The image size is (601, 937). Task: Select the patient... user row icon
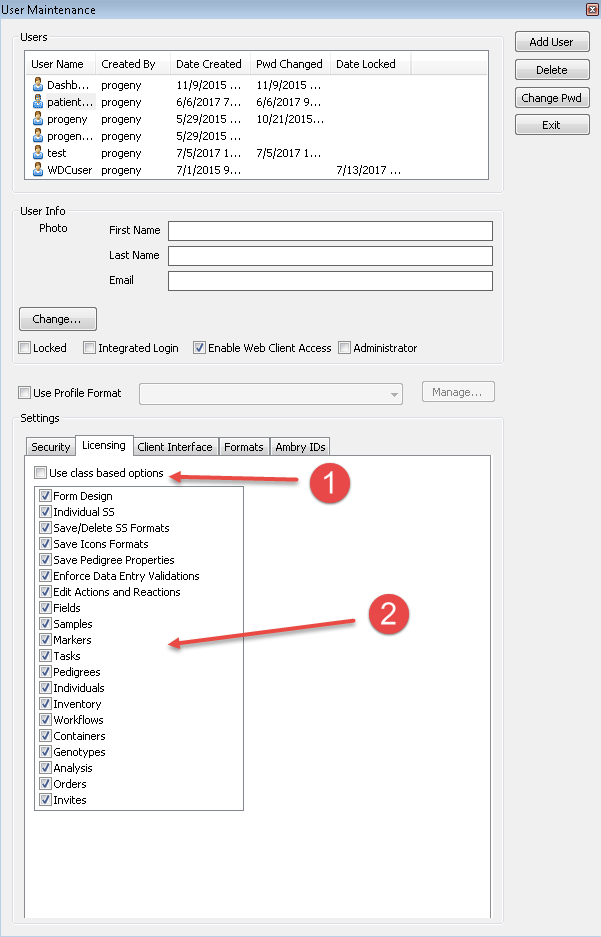point(38,102)
